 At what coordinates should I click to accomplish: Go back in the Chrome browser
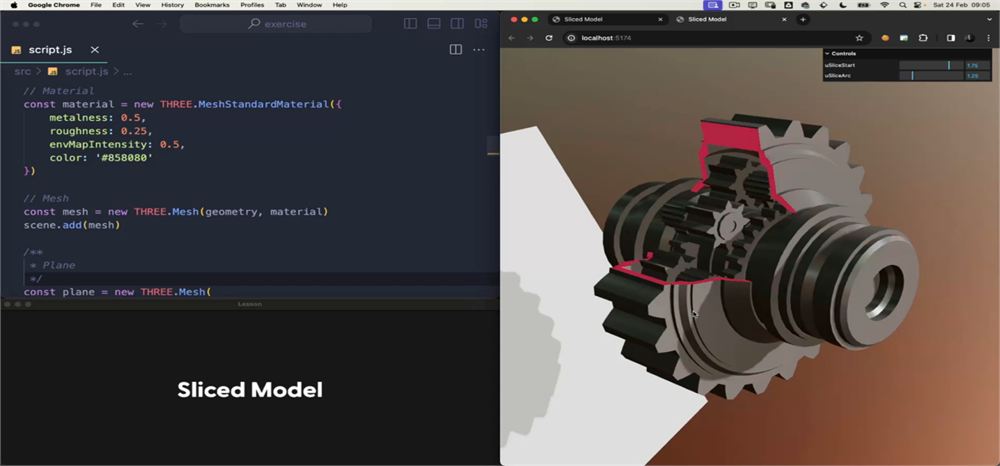point(511,38)
